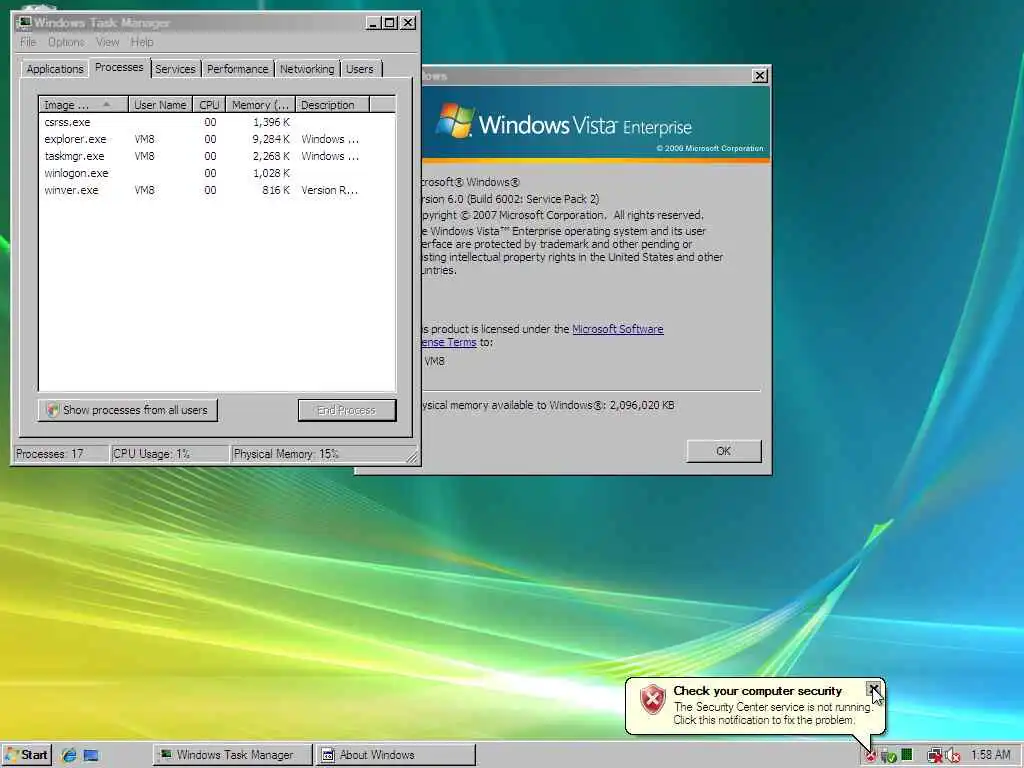Switch to the Services tab
The height and width of the screenshot is (768, 1024).
pyautogui.click(x=175, y=69)
